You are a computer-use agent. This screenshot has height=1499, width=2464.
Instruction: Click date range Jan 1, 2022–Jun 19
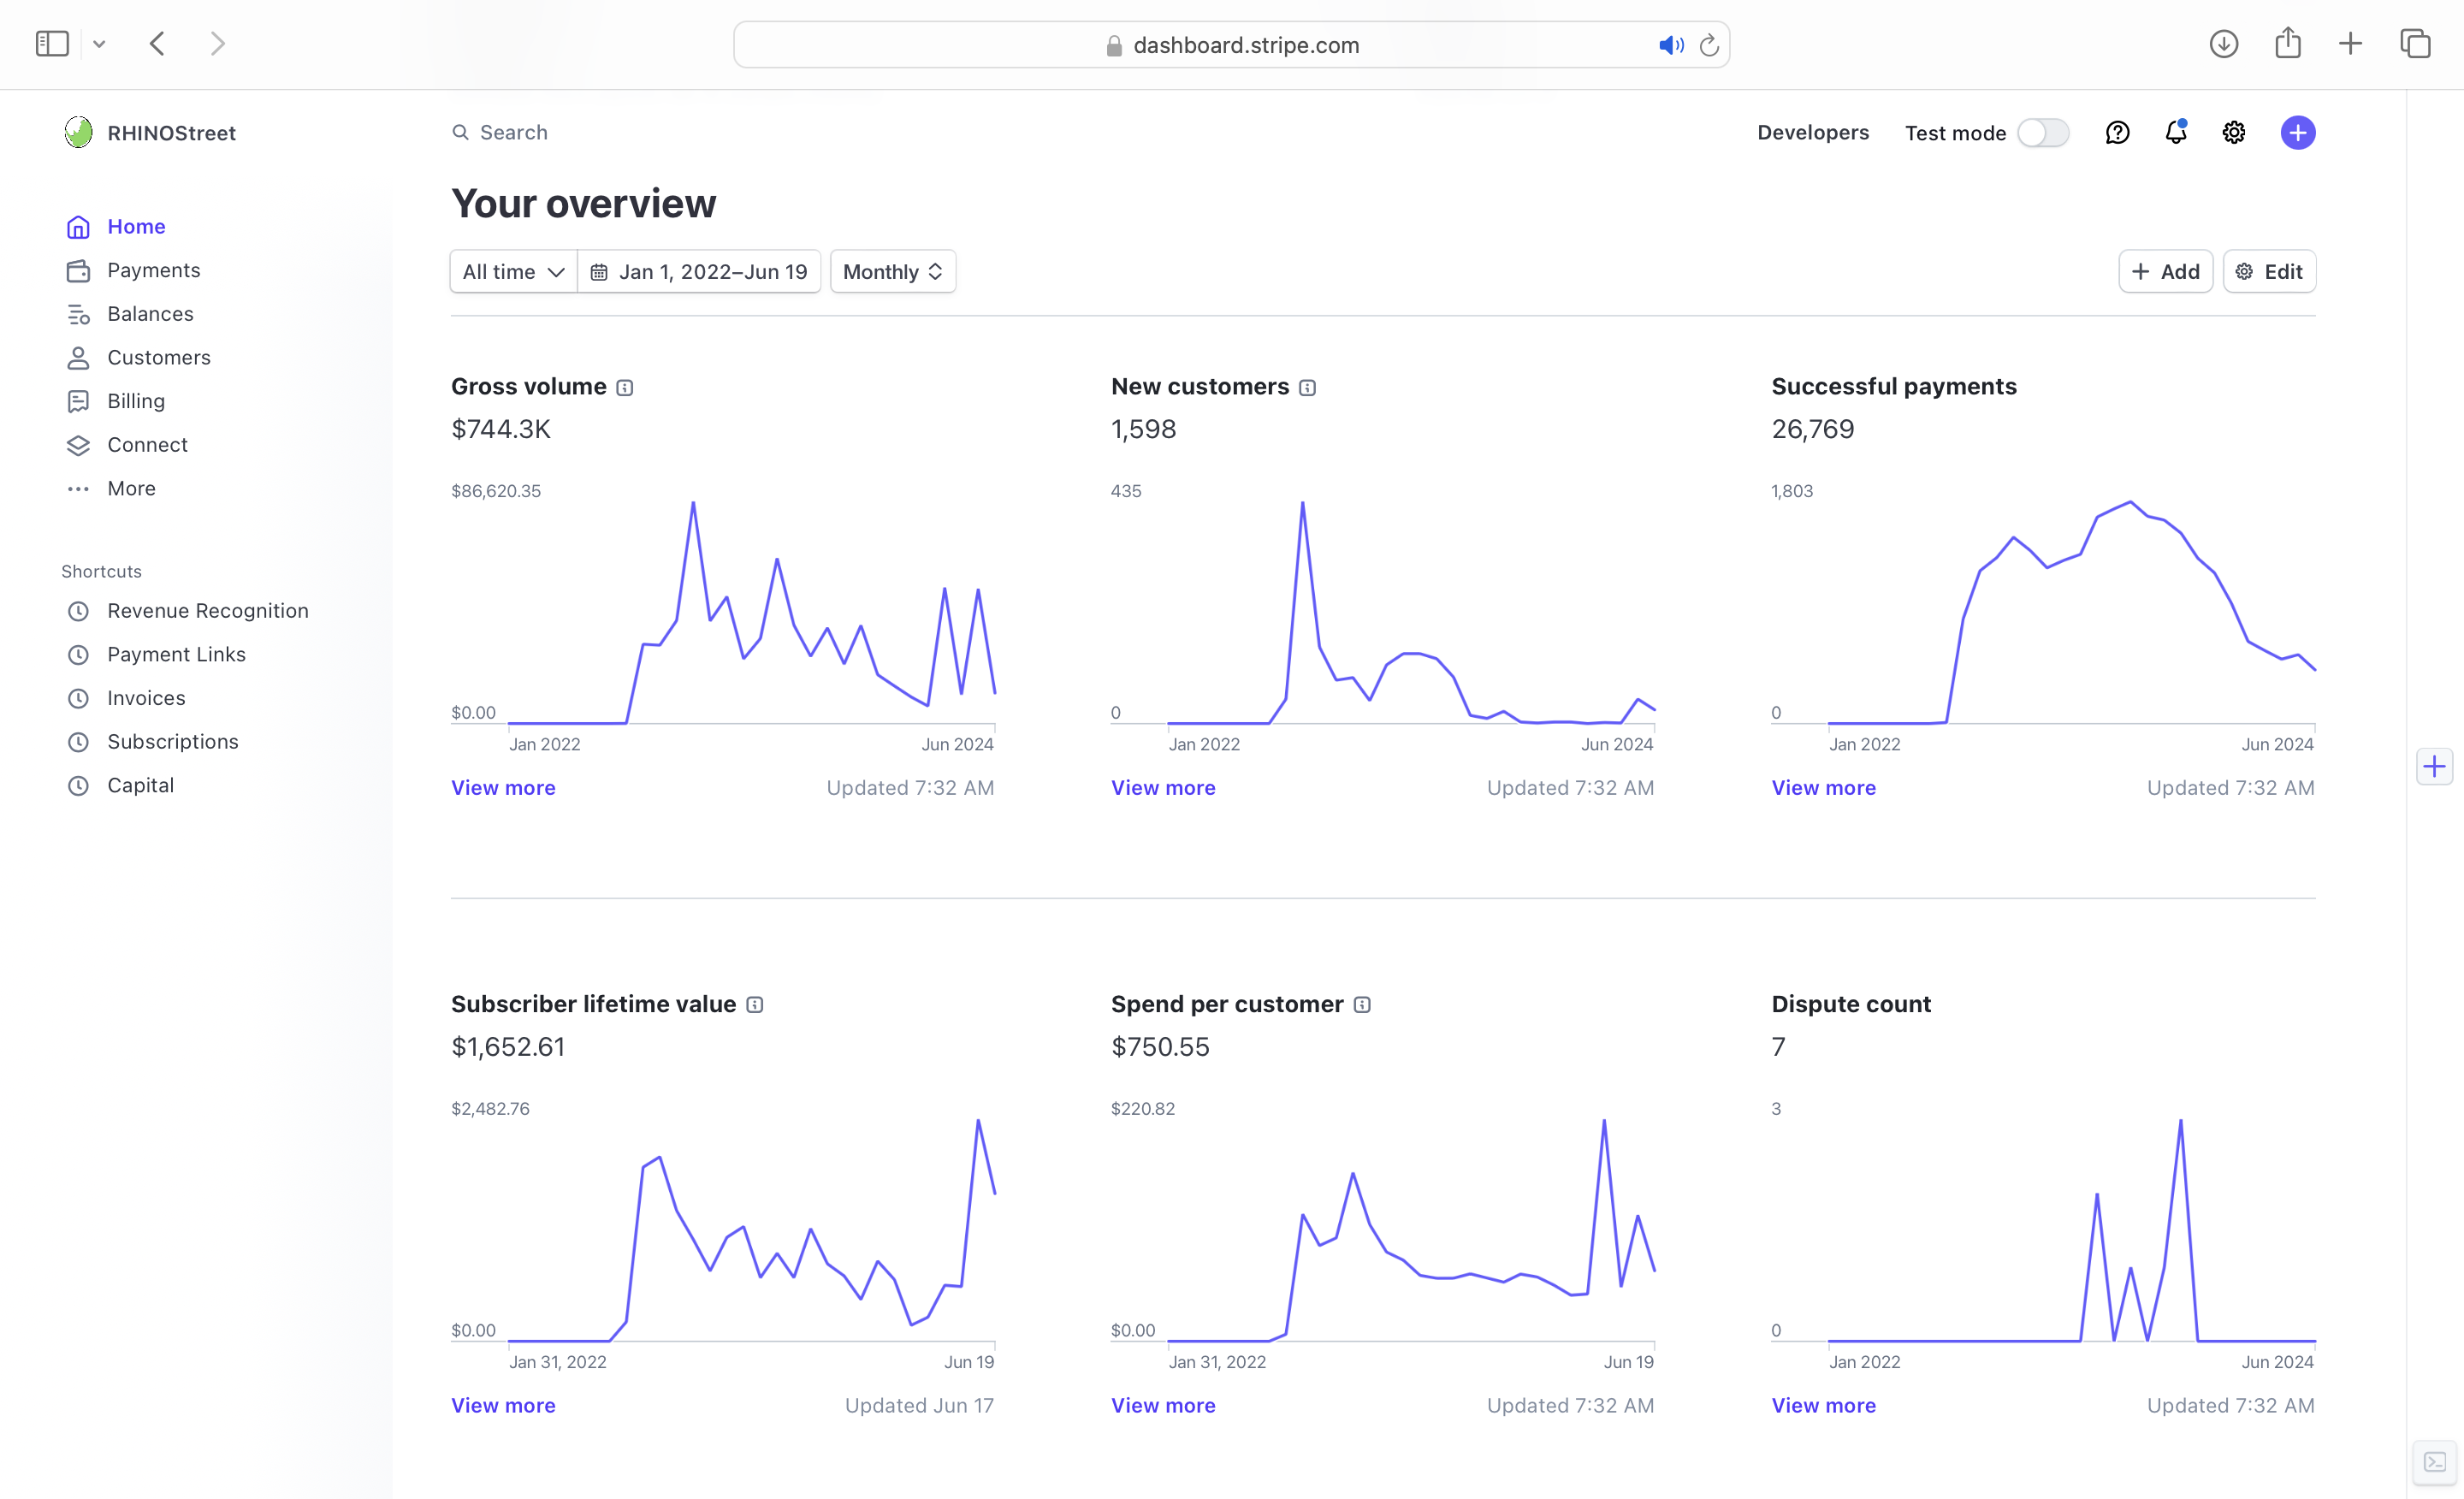(699, 271)
